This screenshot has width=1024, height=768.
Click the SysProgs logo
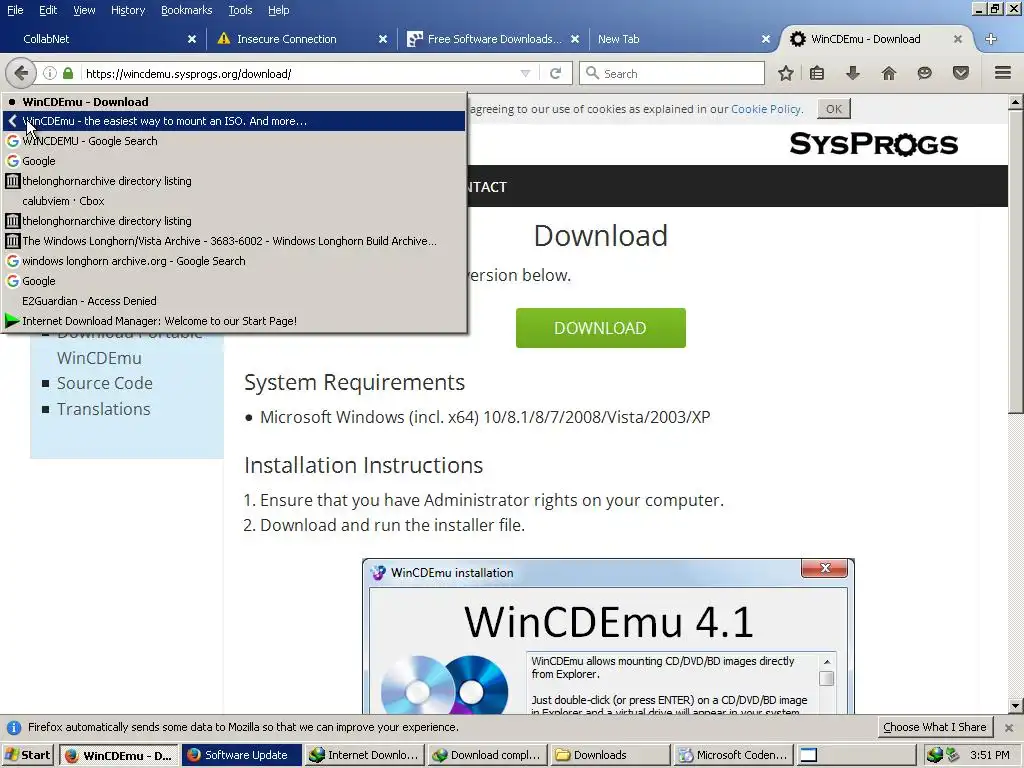[874, 144]
